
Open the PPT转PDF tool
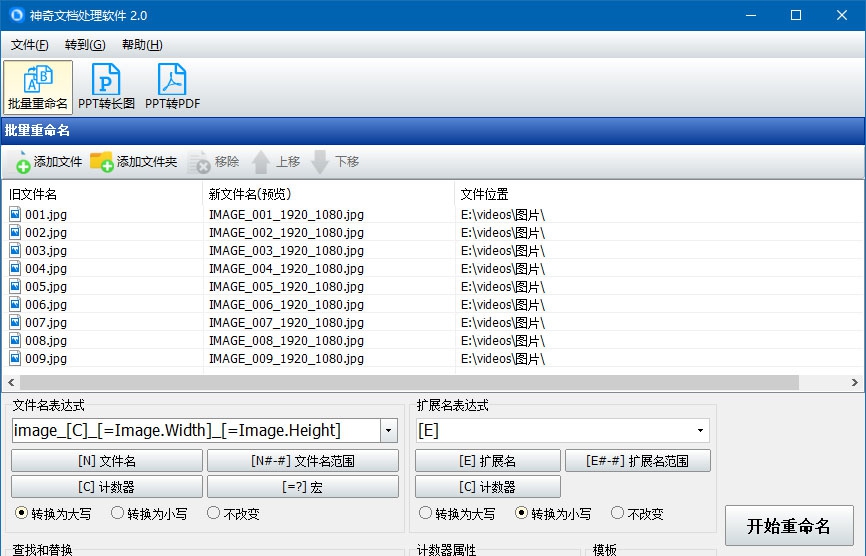click(x=172, y=87)
